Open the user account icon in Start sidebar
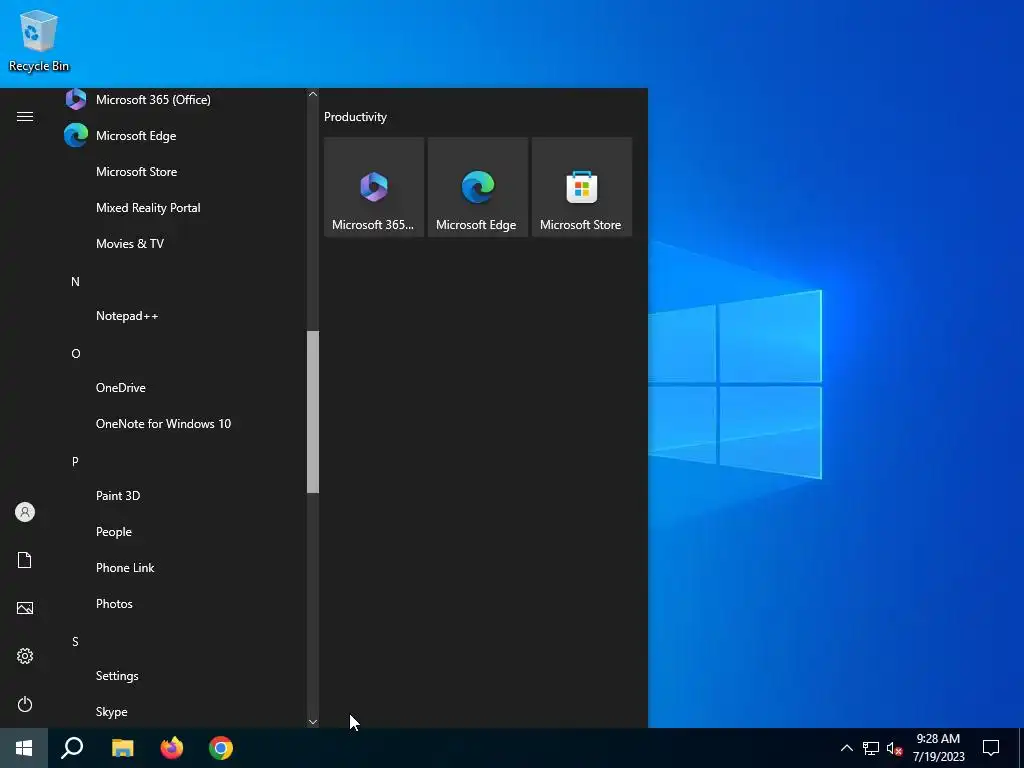This screenshot has width=1024, height=768. (x=25, y=512)
